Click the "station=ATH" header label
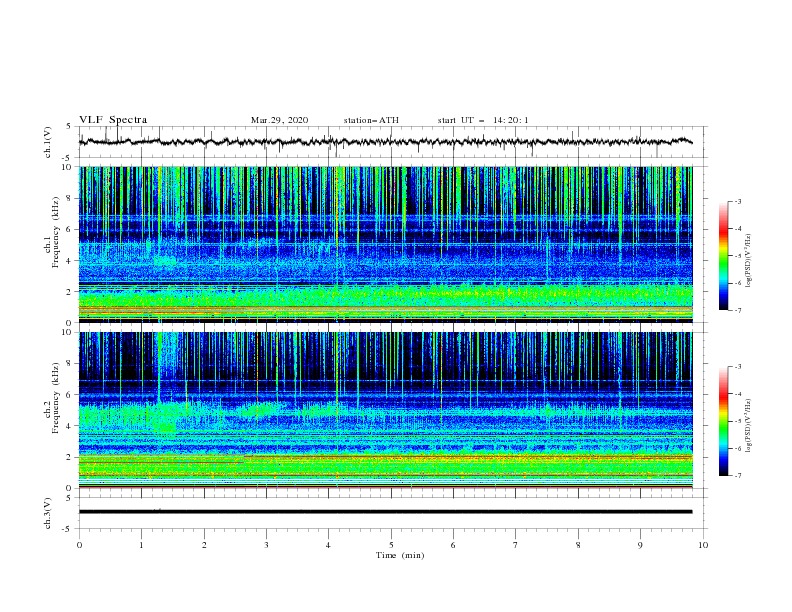This screenshot has height=612, width=792. [371, 120]
